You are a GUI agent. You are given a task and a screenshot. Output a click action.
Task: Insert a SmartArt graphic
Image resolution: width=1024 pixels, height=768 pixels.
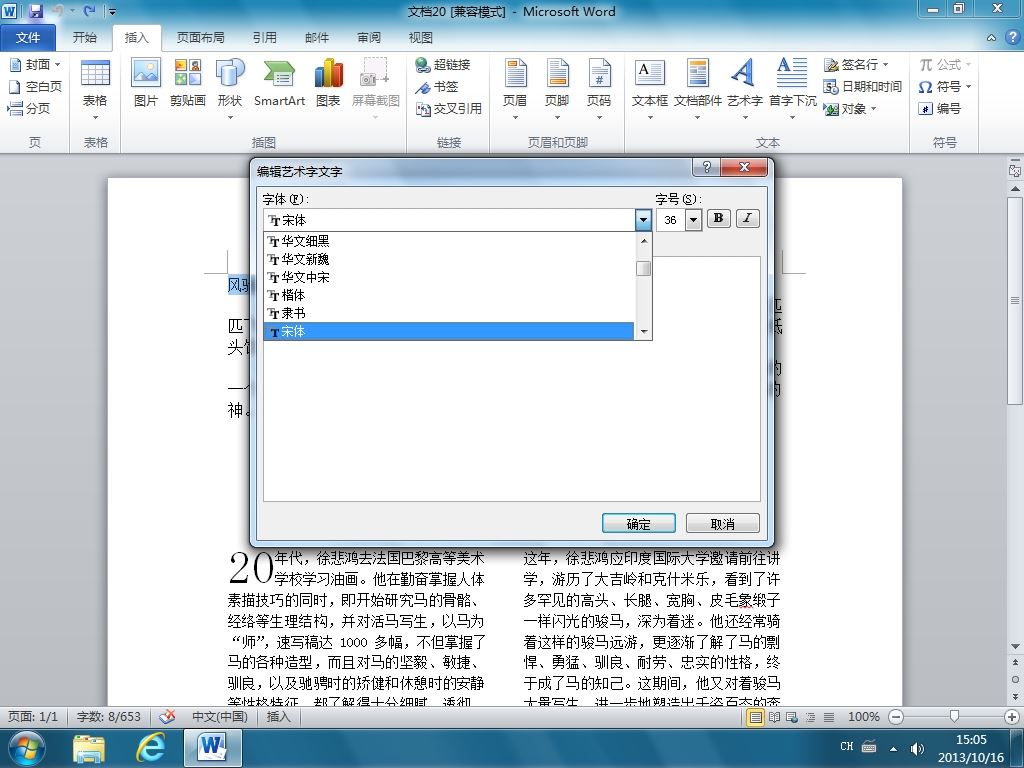pos(280,83)
